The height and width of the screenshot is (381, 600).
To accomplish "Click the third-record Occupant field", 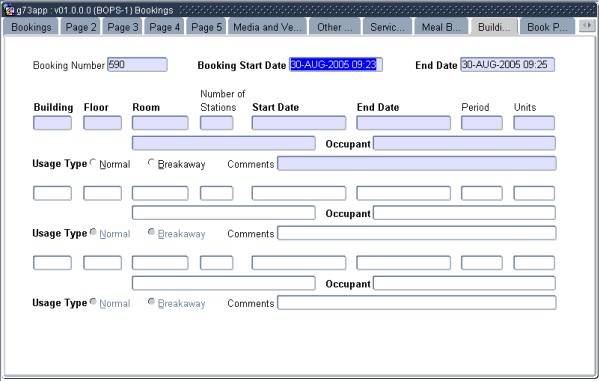I will (464, 283).
